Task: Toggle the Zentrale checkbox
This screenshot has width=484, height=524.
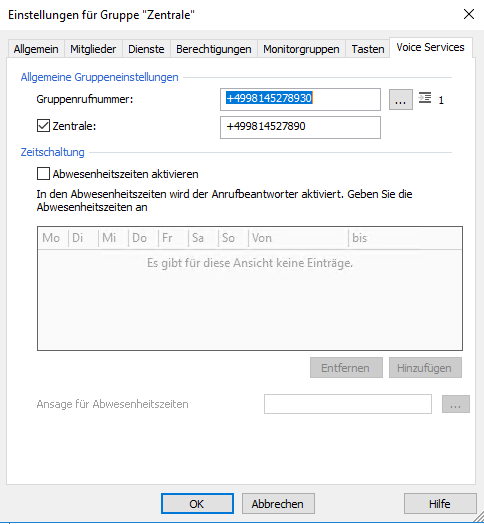Action: 43,126
